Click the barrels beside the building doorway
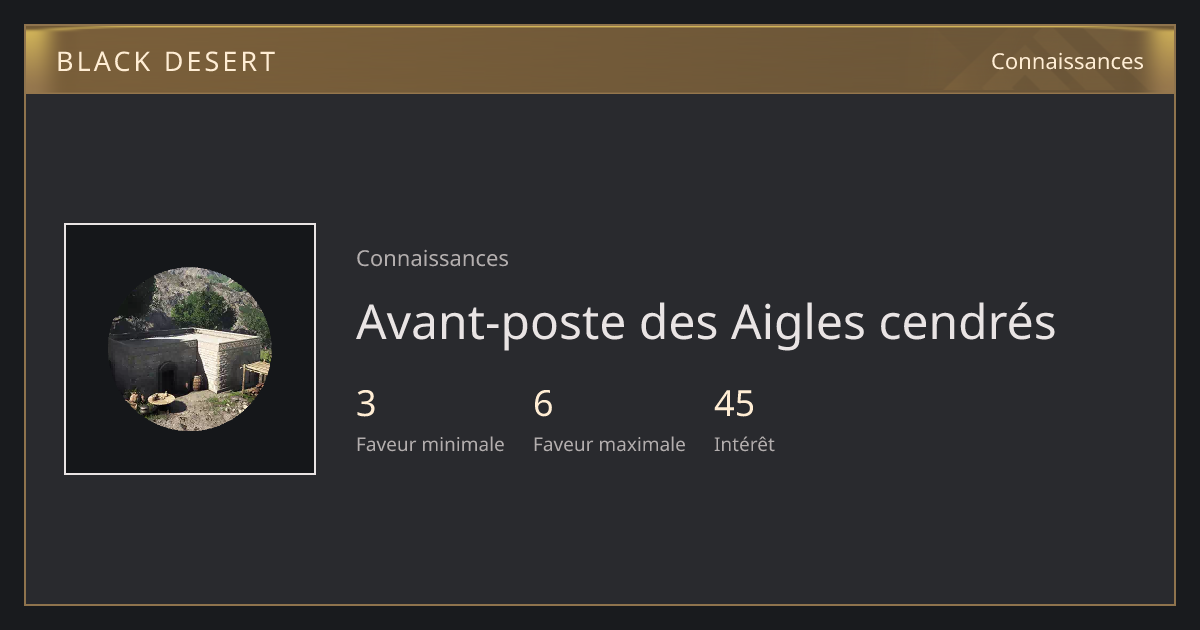This screenshot has height=630, width=1200. pos(198,383)
